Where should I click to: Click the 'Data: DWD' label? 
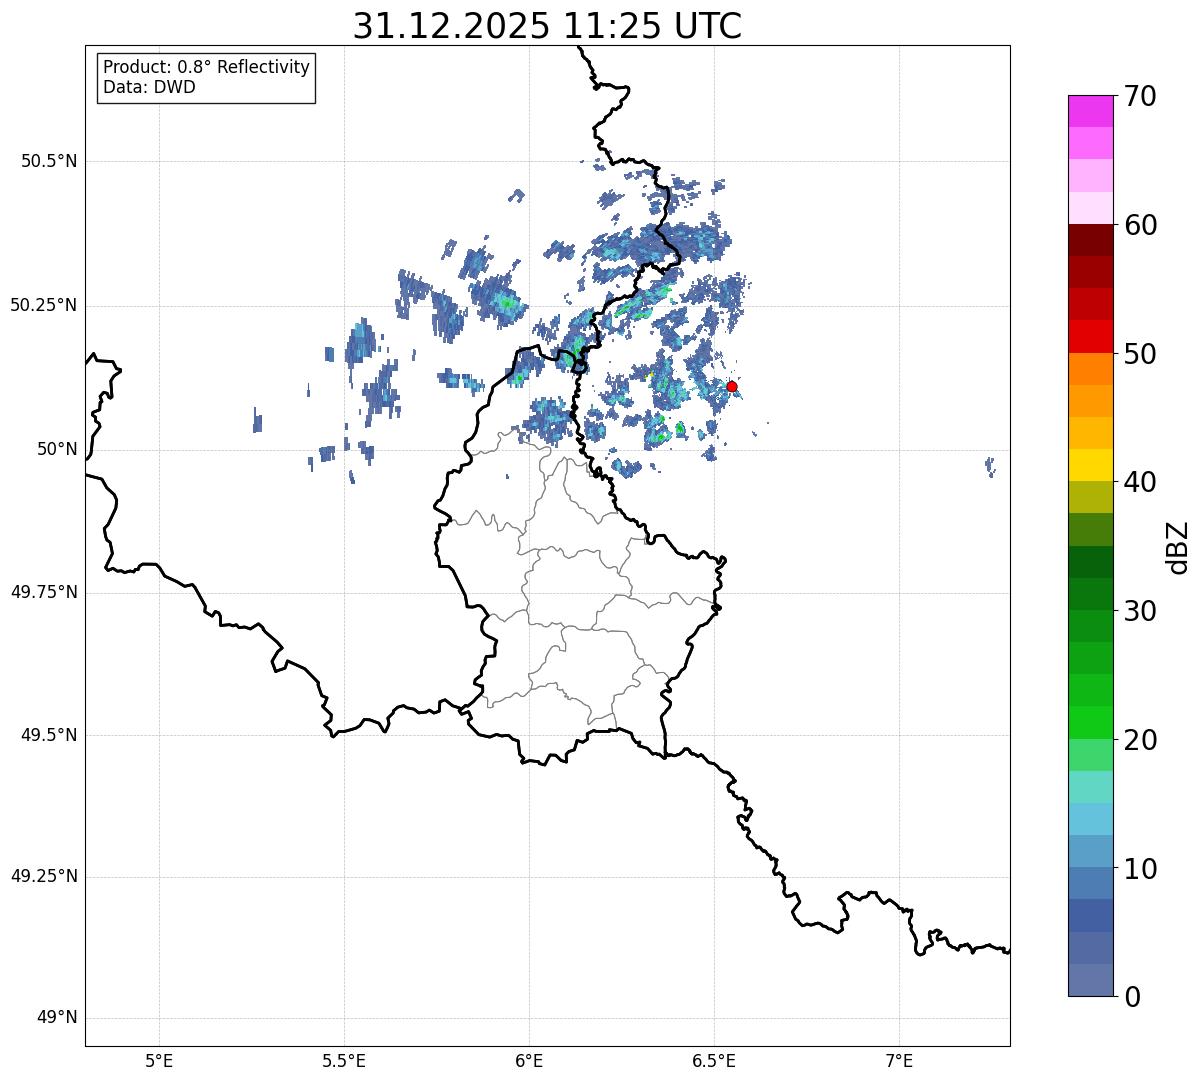pos(149,87)
